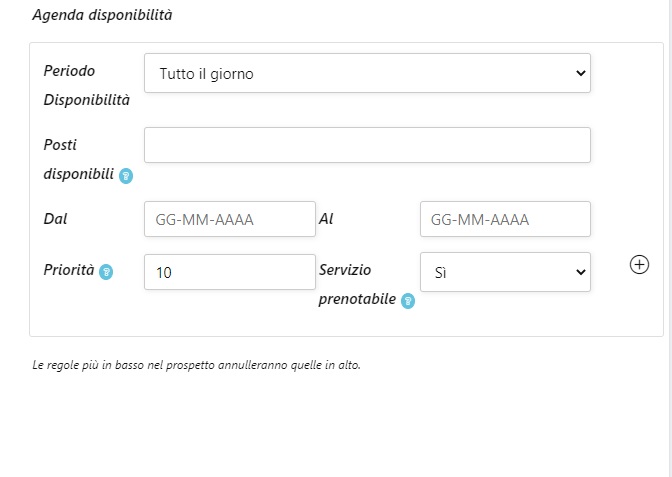Click the note about rules overriding
672x477 pixels.
pyautogui.click(x=196, y=365)
